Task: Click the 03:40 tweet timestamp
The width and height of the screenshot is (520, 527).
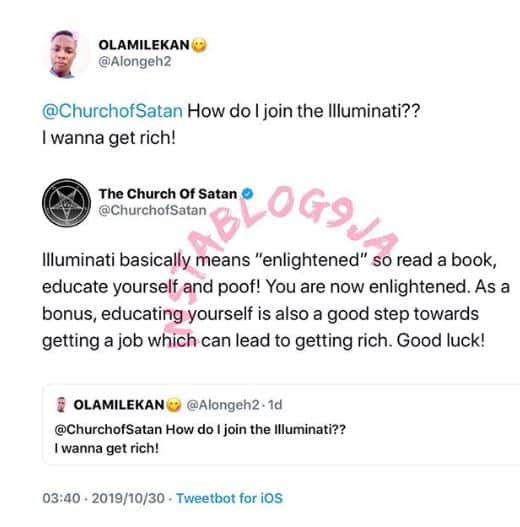Action: click(62, 498)
